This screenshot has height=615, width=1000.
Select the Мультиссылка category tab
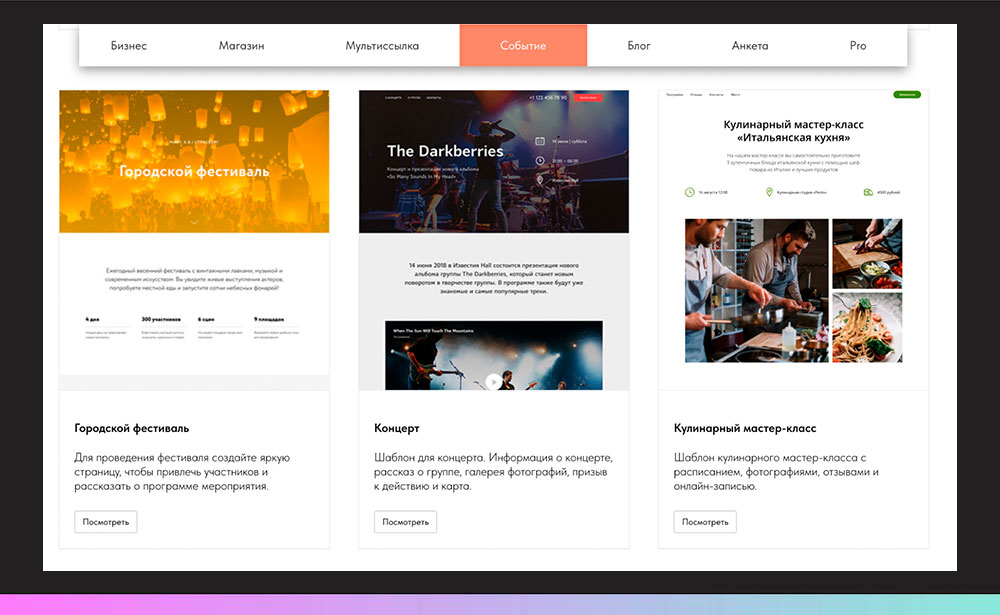pos(382,46)
